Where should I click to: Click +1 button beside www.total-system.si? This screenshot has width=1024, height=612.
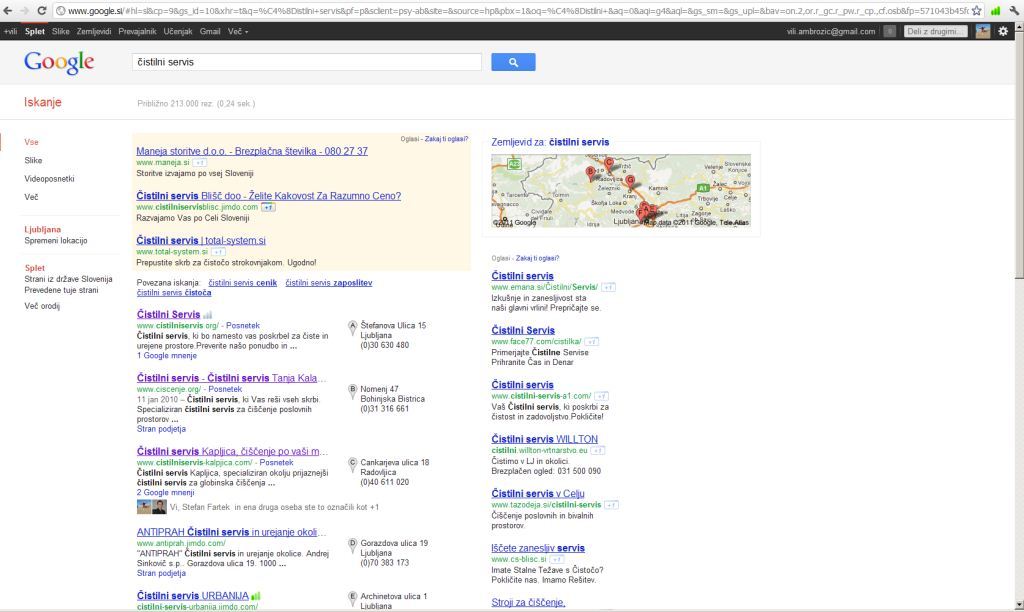218,251
